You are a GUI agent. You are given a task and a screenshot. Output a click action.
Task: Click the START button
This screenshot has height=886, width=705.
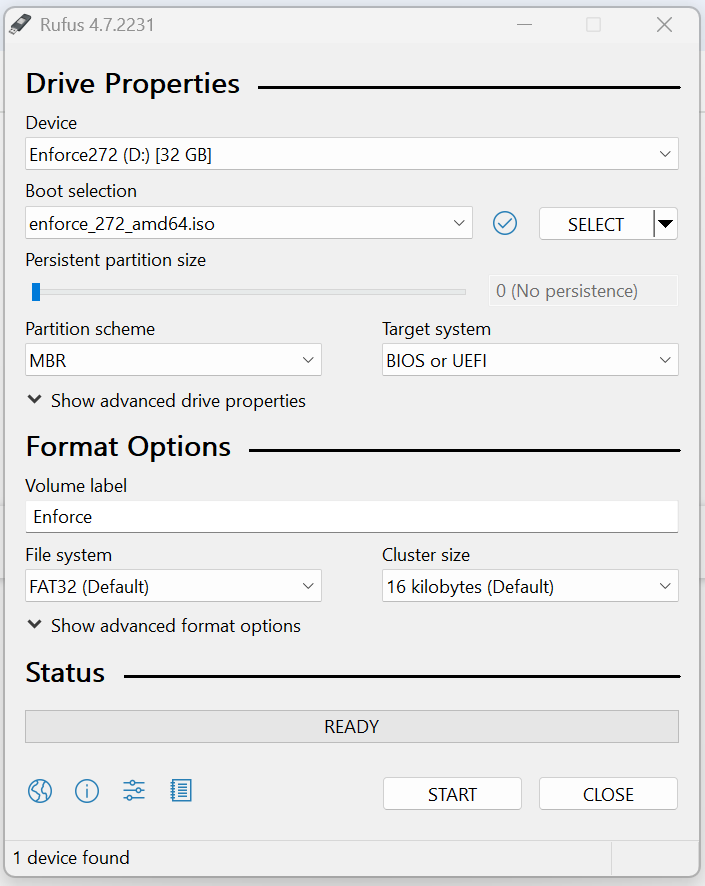452,794
